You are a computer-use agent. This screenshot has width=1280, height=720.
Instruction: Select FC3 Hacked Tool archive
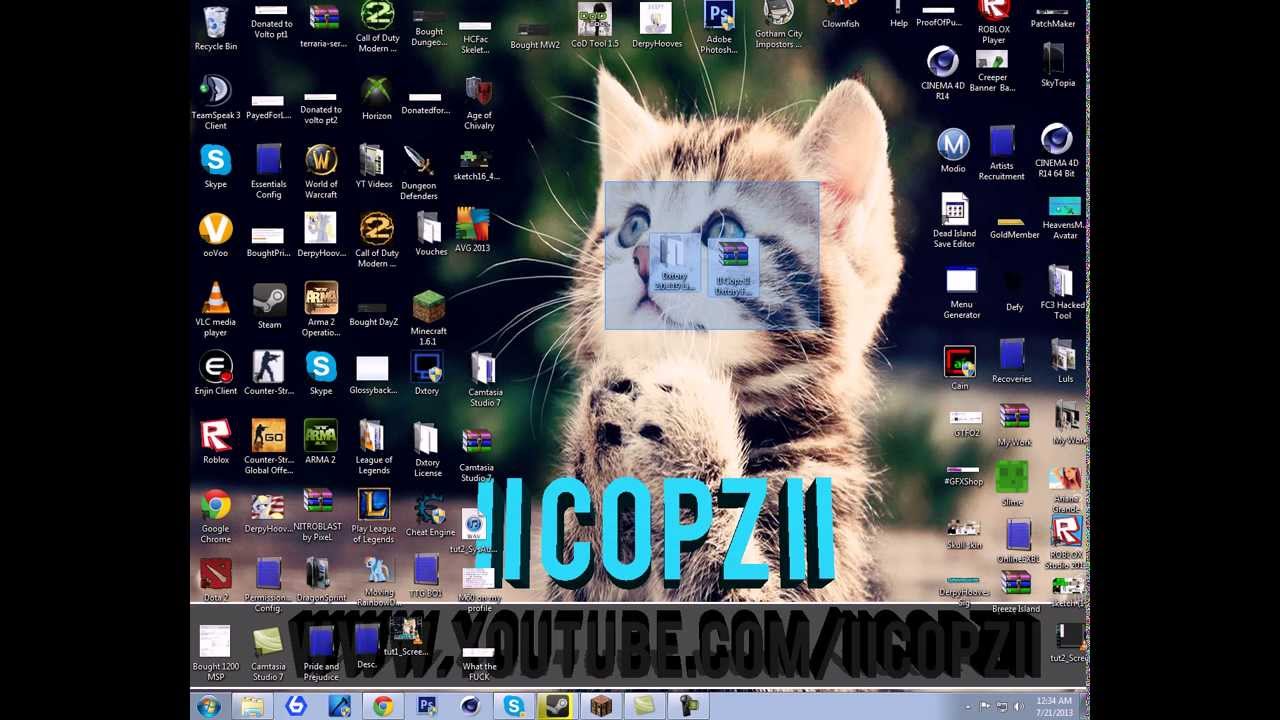(x=1062, y=294)
